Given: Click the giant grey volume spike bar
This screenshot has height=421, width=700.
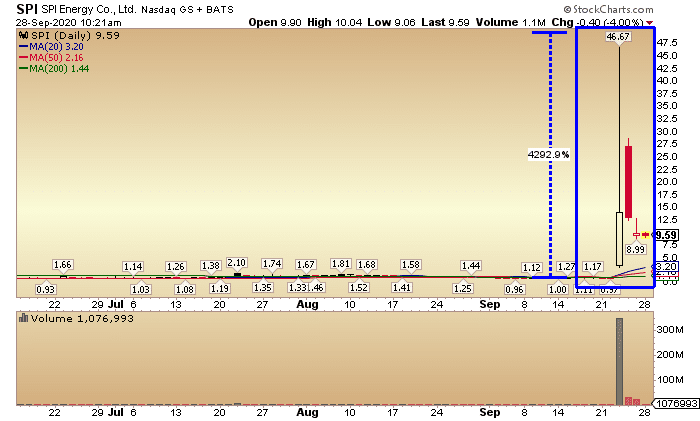Looking at the screenshot, I should pos(619,361).
